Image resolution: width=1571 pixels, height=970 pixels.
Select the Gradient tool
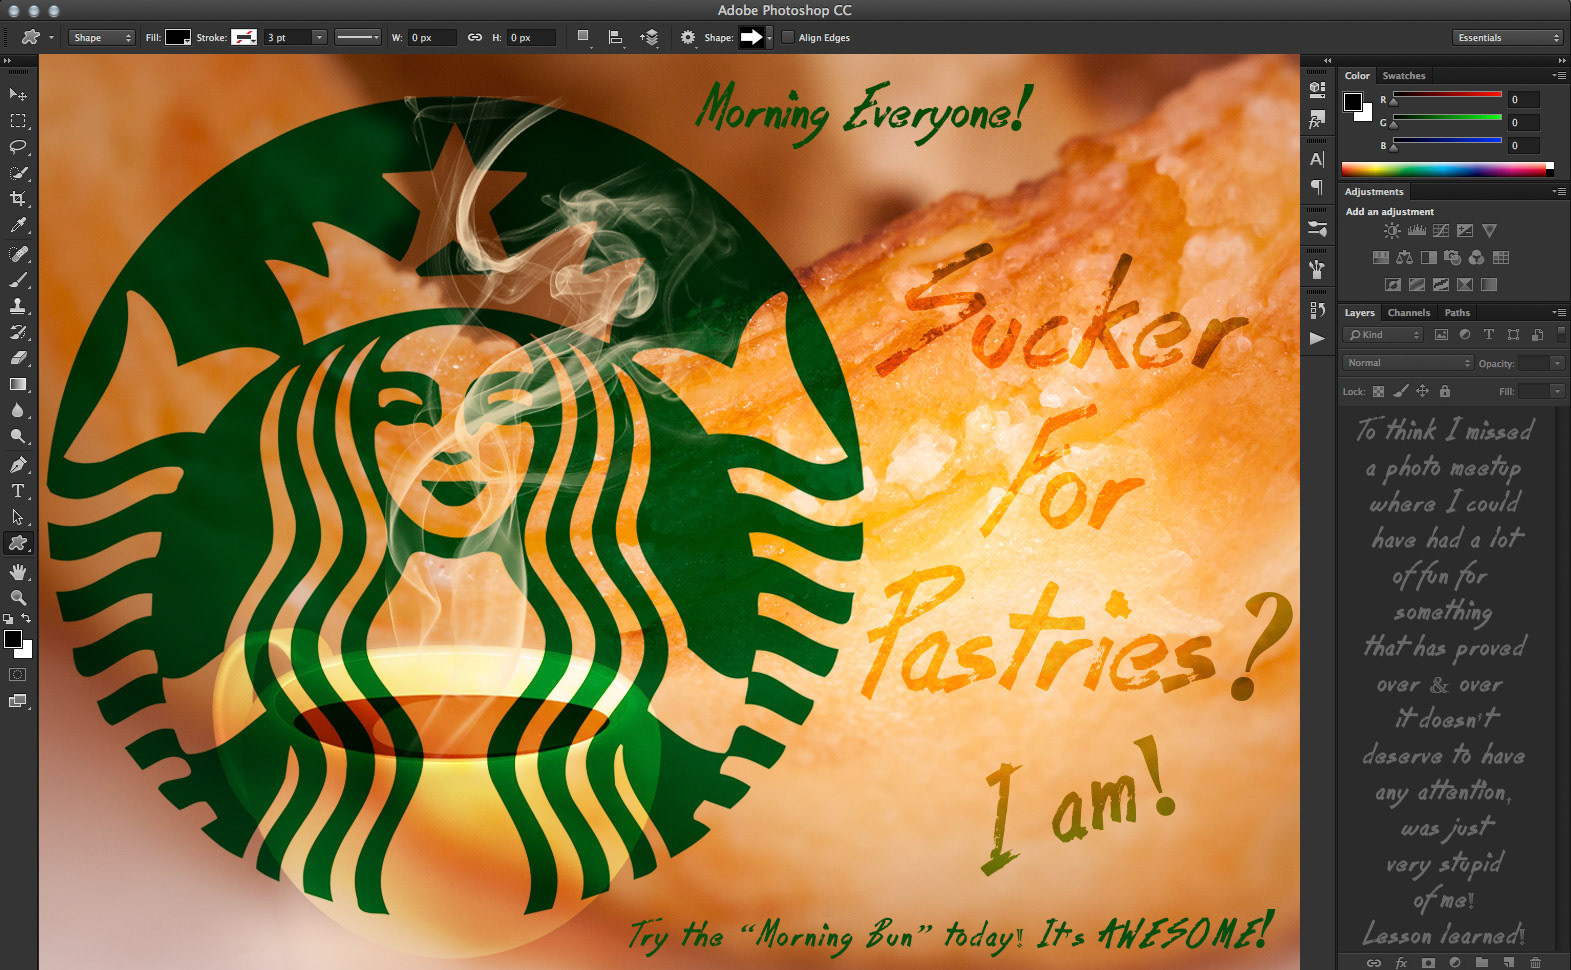pos(18,384)
